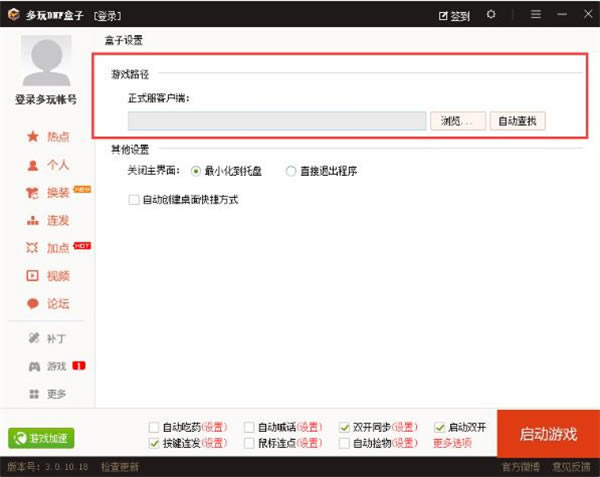Open 设置 link for 鼠标连点

[x=309, y=443]
